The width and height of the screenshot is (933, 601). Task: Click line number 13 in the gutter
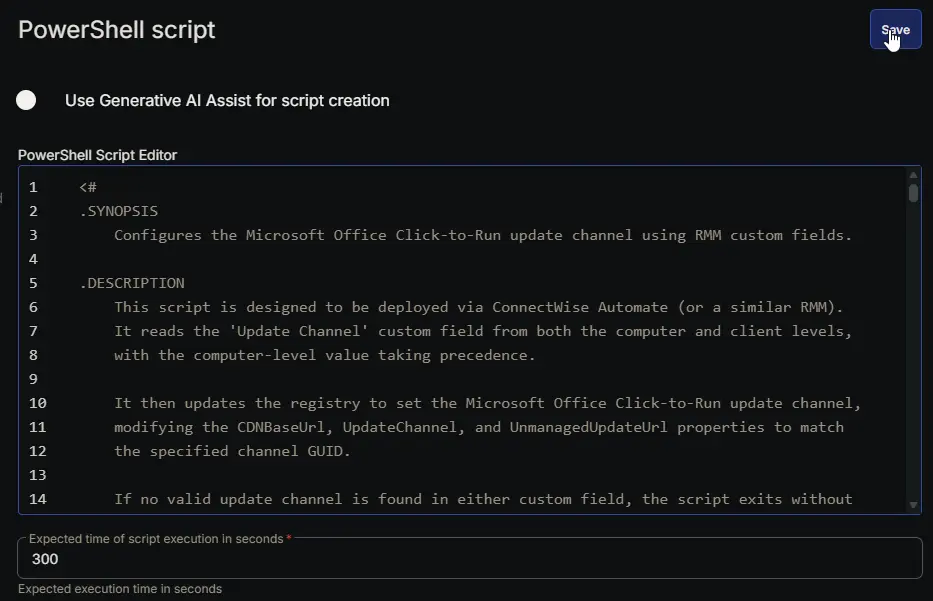37,475
